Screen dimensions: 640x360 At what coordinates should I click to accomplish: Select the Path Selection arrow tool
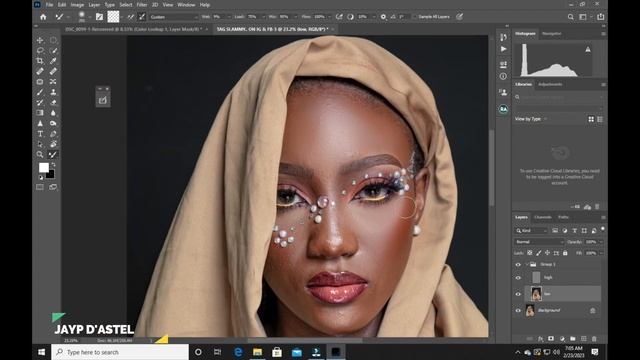40,144
